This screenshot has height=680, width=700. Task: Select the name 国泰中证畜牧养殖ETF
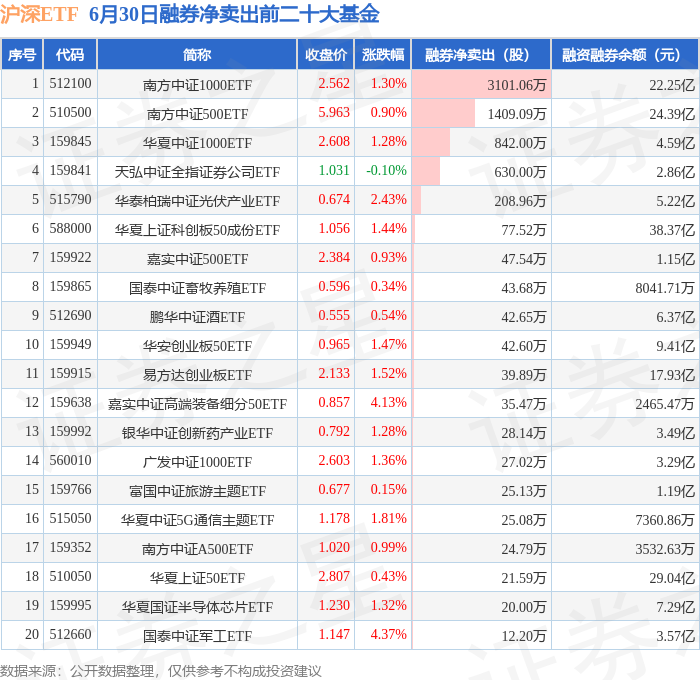197,288
